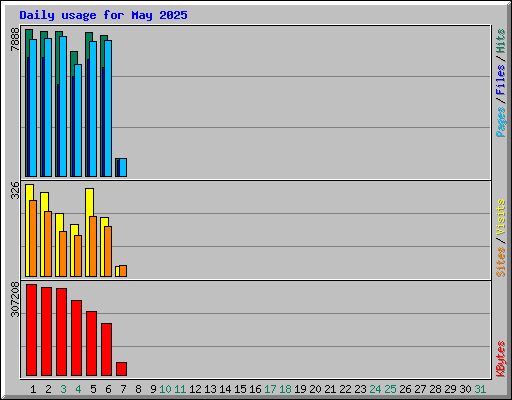Click the 7888 y-axis label

coord(15,39)
